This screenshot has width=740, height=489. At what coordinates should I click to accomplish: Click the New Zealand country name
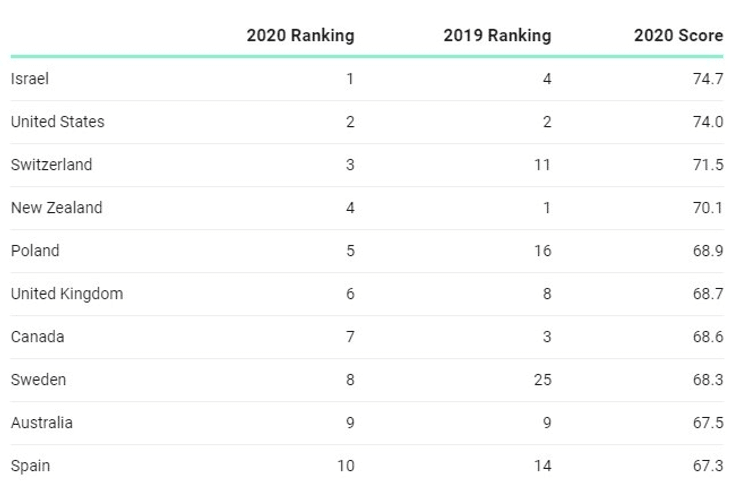coord(56,208)
